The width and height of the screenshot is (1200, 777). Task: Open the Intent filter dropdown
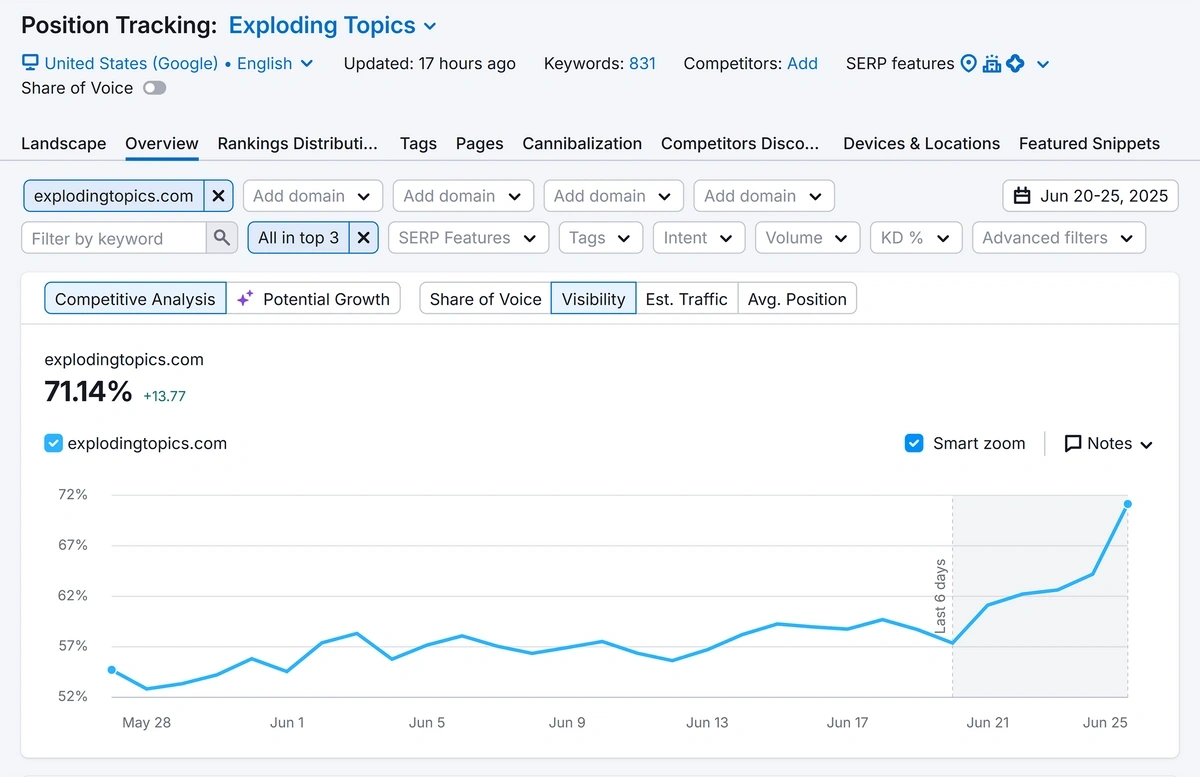(699, 238)
